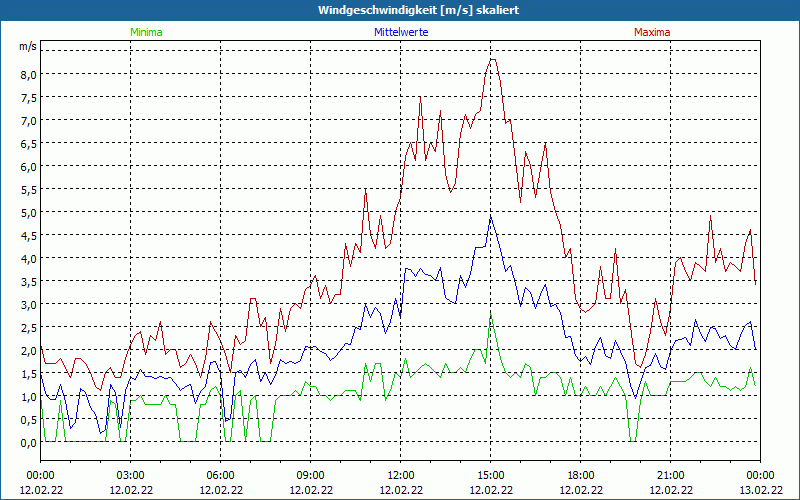Click the '13.02.22' date label

[760, 490]
